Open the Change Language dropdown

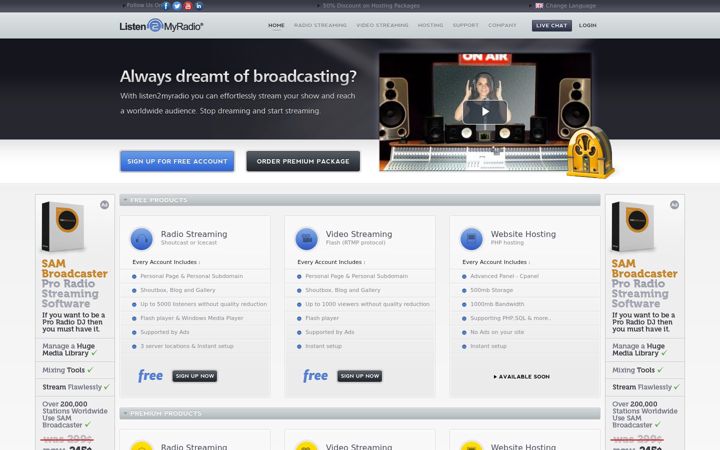pyautogui.click(x=570, y=6)
